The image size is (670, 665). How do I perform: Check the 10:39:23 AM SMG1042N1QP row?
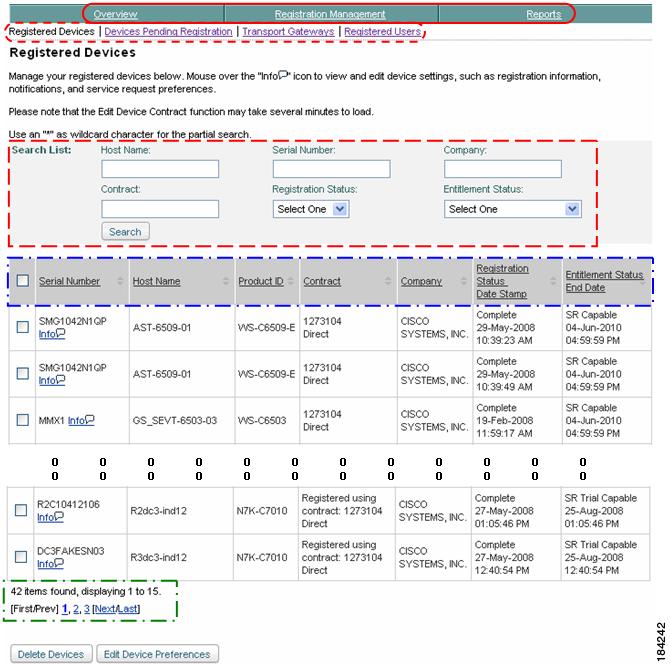point(23,327)
